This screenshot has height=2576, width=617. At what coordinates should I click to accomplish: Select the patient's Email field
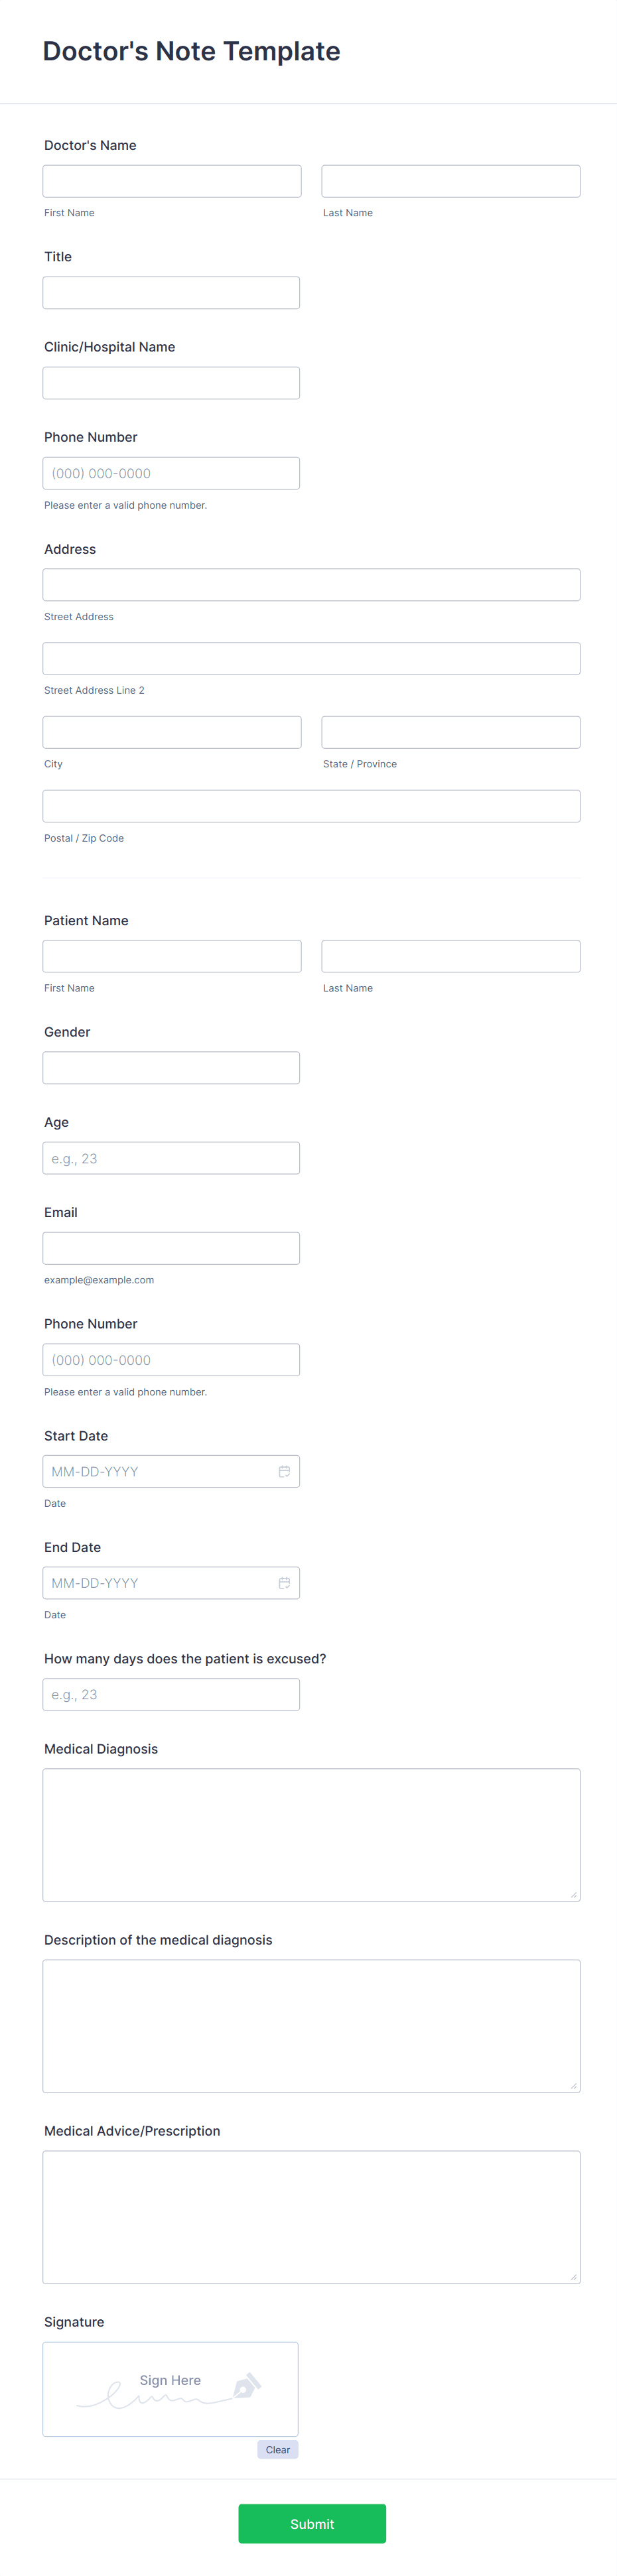[x=171, y=1247]
